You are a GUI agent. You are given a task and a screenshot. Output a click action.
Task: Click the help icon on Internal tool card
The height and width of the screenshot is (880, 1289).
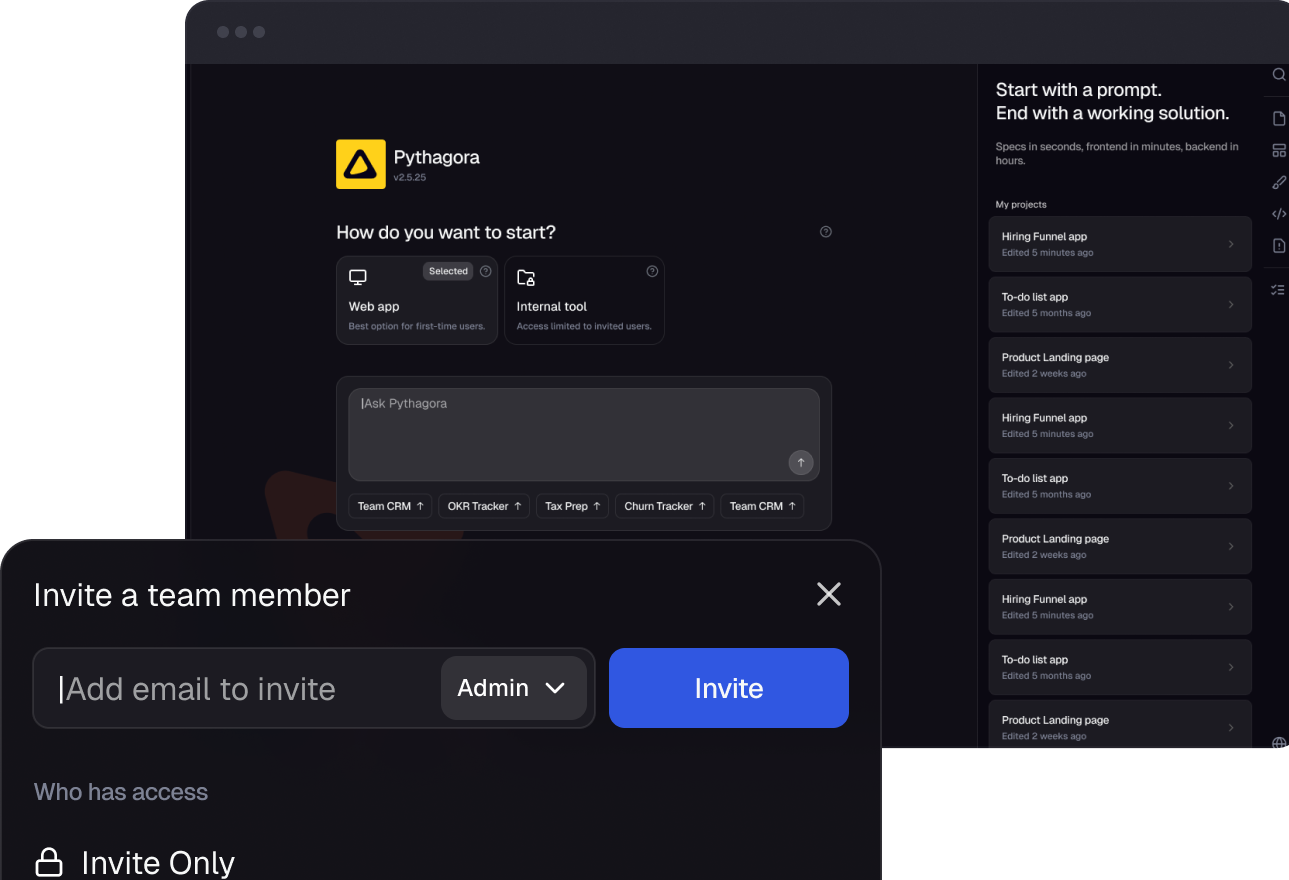(x=653, y=271)
